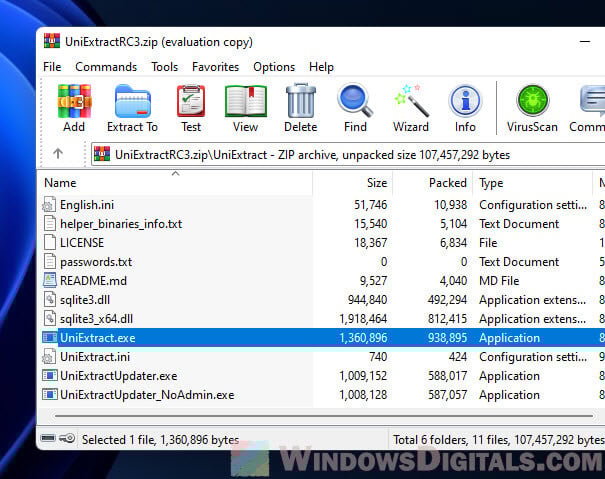Image resolution: width=605 pixels, height=479 pixels.
Task: Click the Add toolbar icon
Action: pos(74,101)
